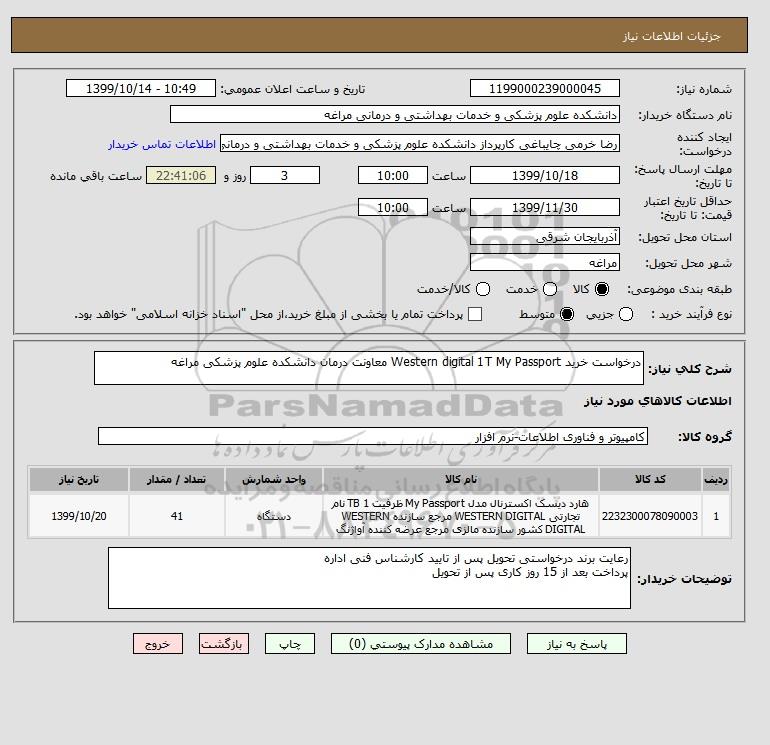Click the unit cell دستگاه
Viewport: 770px width, 745px height.
(274, 516)
